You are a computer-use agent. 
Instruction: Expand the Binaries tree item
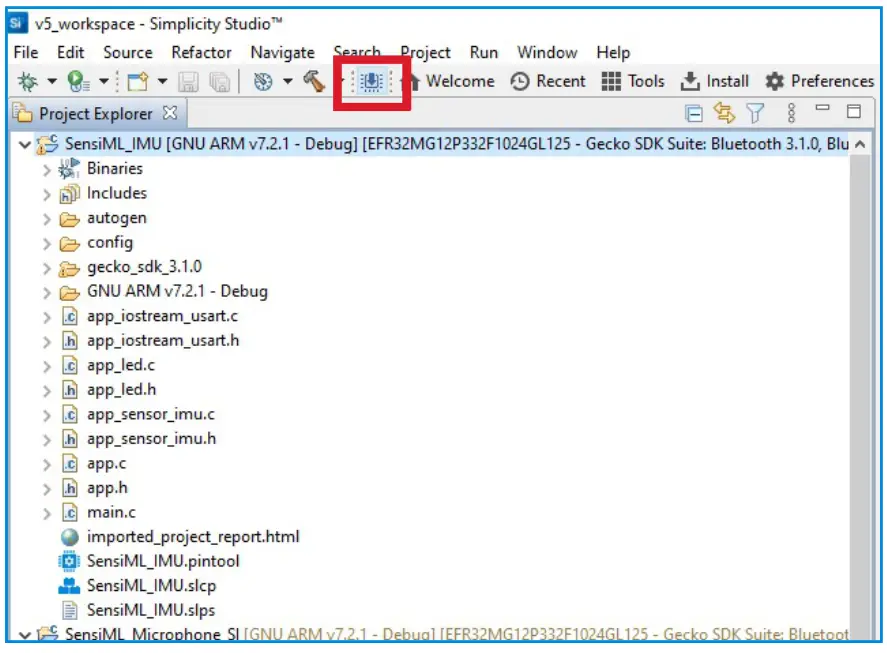coord(47,168)
